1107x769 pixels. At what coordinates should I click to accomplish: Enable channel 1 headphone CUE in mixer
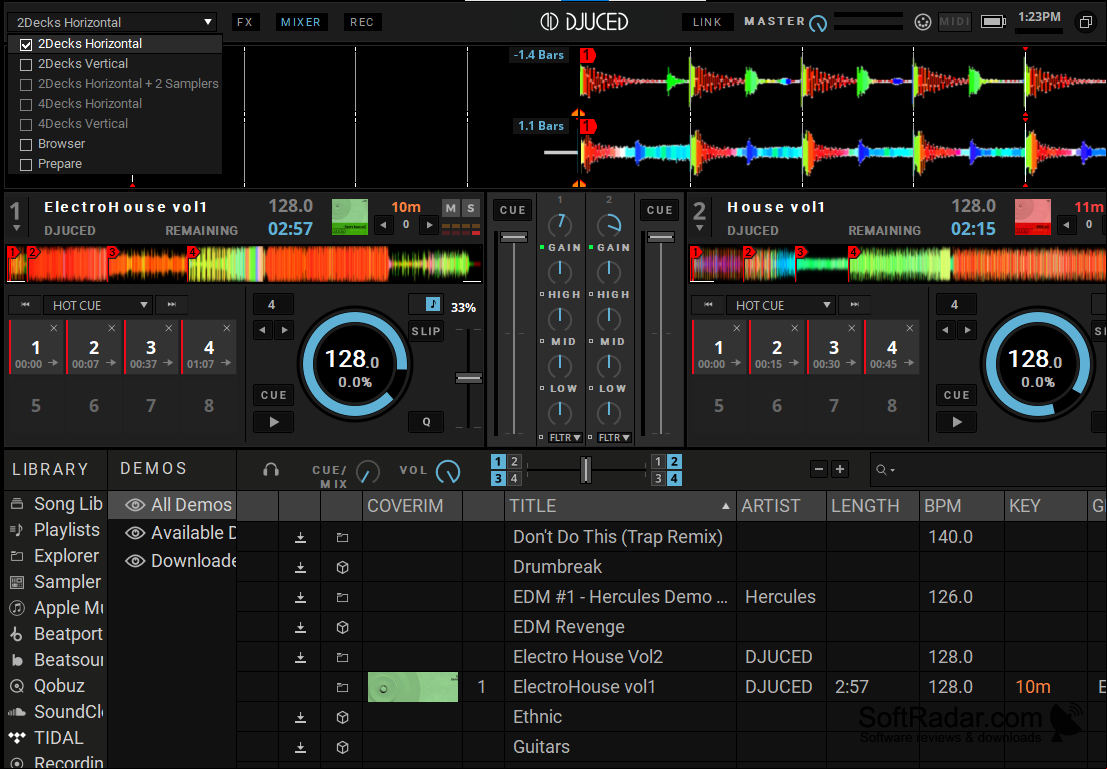click(x=513, y=210)
